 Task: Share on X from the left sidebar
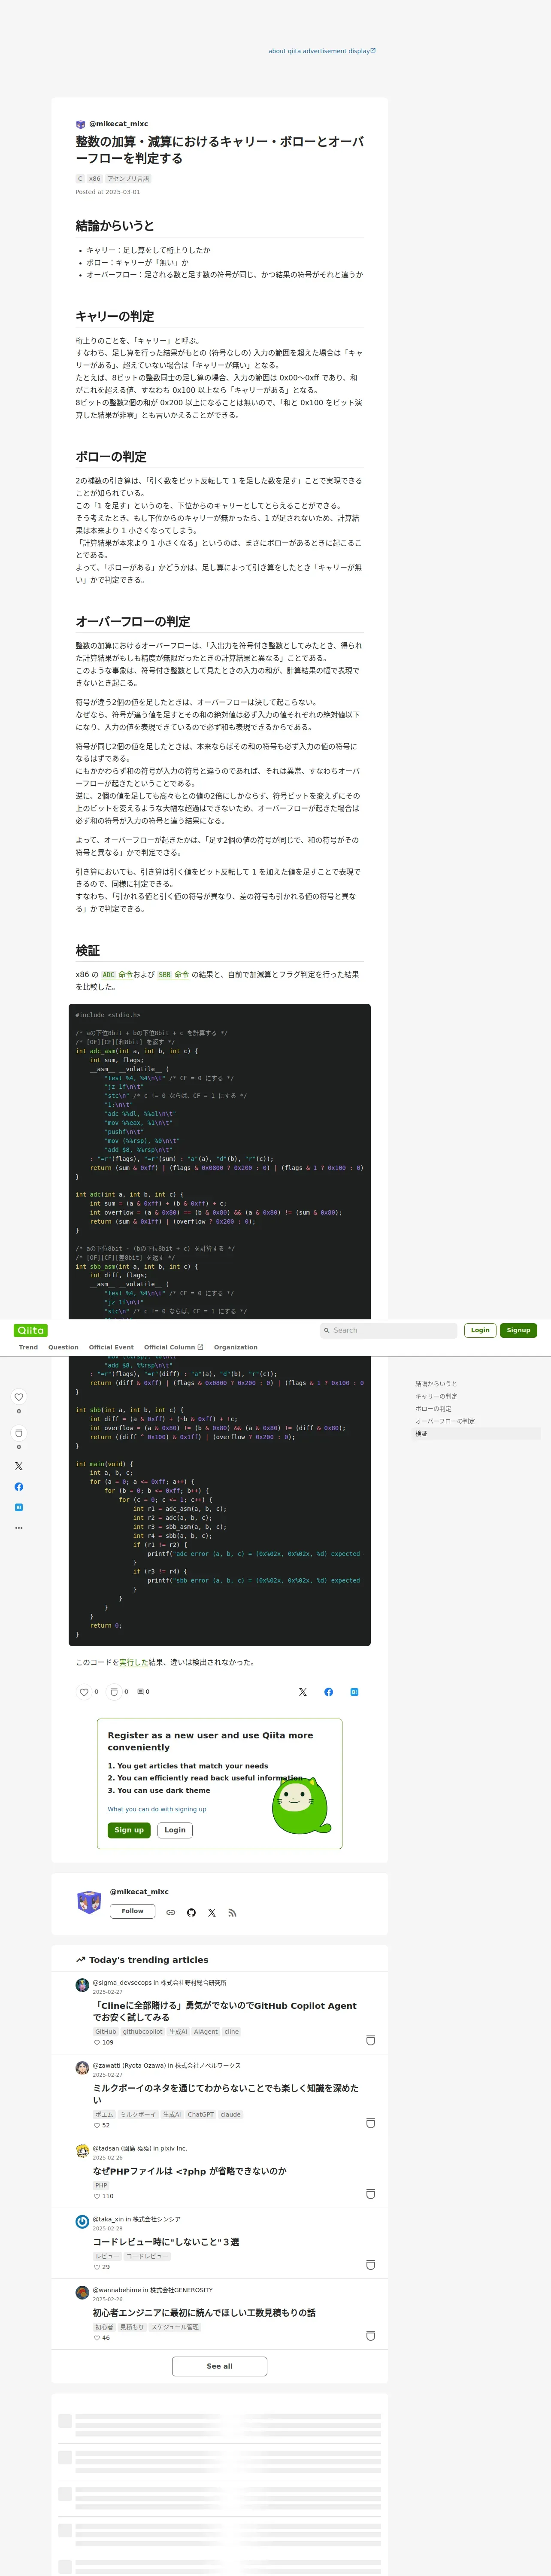18,1466
